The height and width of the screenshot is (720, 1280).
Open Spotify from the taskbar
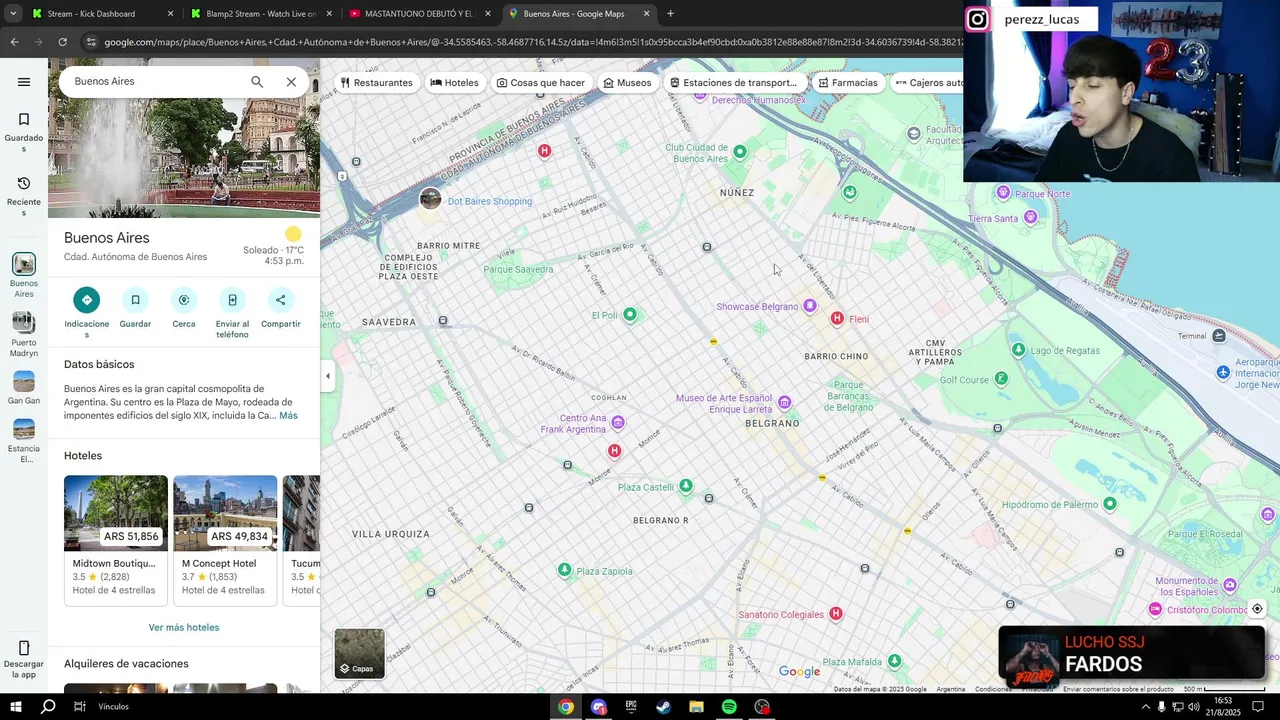point(729,707)
